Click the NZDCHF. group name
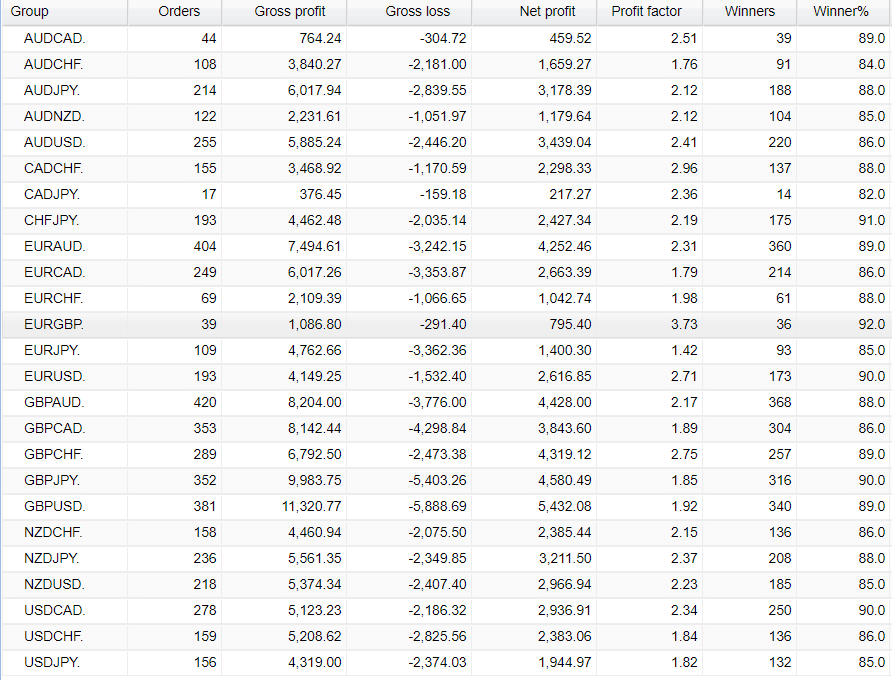Screen dimensions: 892x680 (54, 533)
